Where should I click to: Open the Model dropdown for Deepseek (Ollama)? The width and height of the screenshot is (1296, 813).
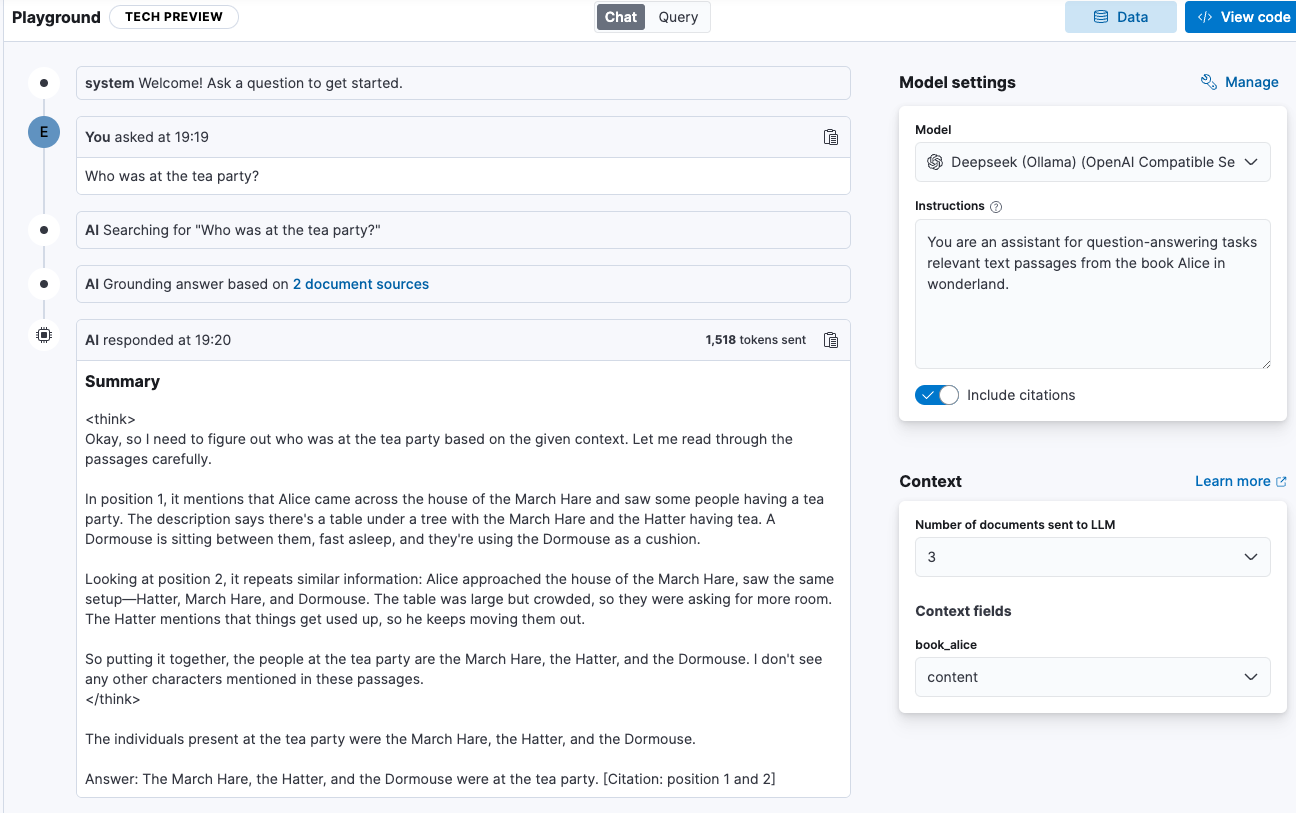[x=1093, y=162]
